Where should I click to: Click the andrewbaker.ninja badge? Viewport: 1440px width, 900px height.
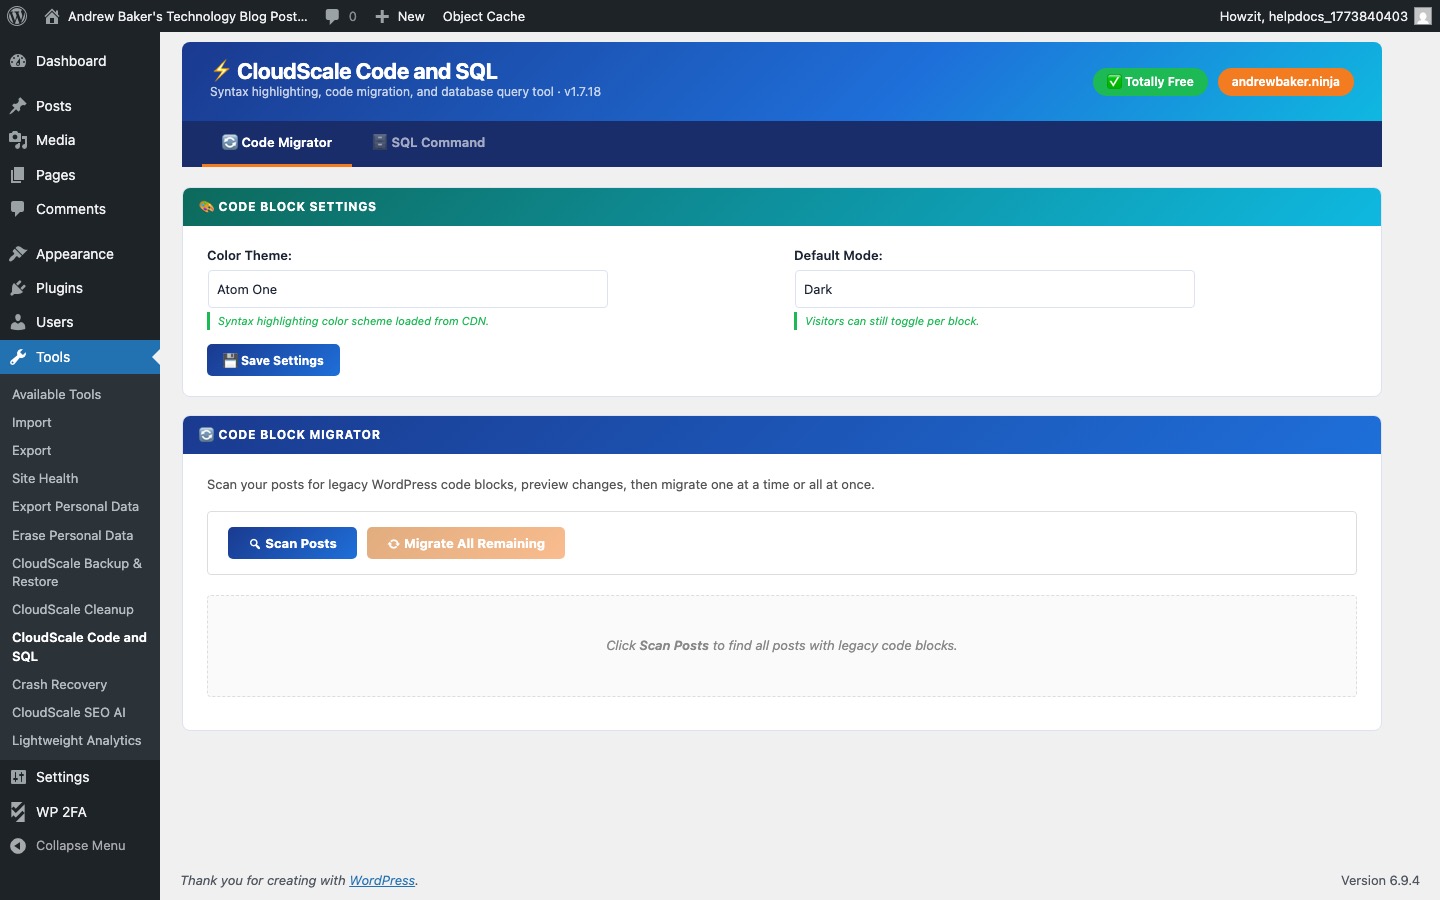coord(1286,82)
